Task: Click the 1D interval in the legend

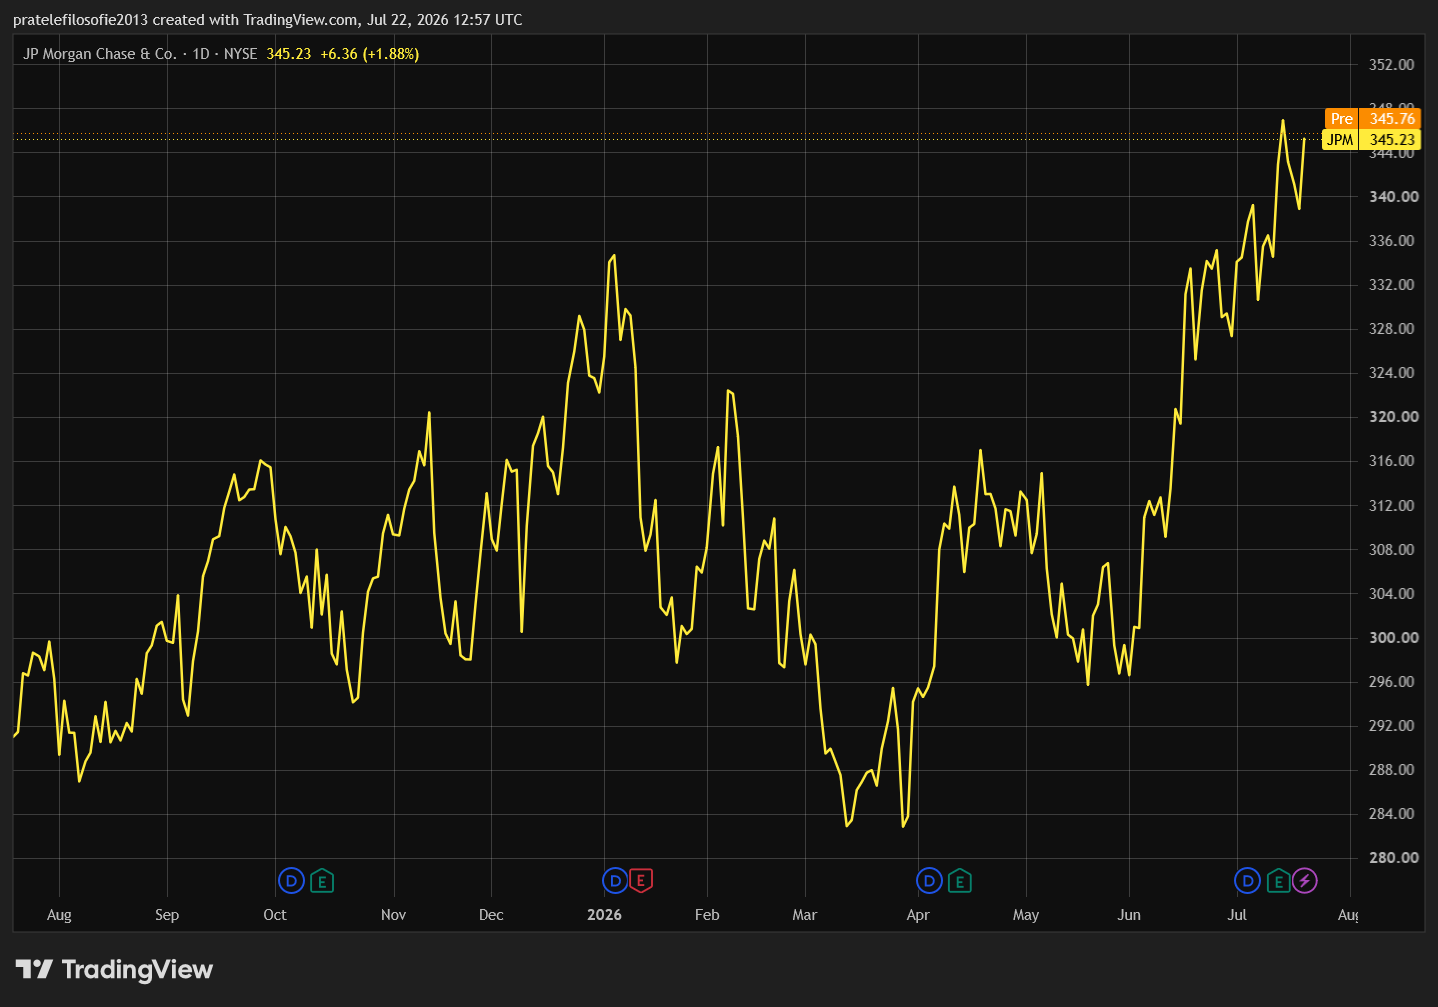Action: (201, 54)
